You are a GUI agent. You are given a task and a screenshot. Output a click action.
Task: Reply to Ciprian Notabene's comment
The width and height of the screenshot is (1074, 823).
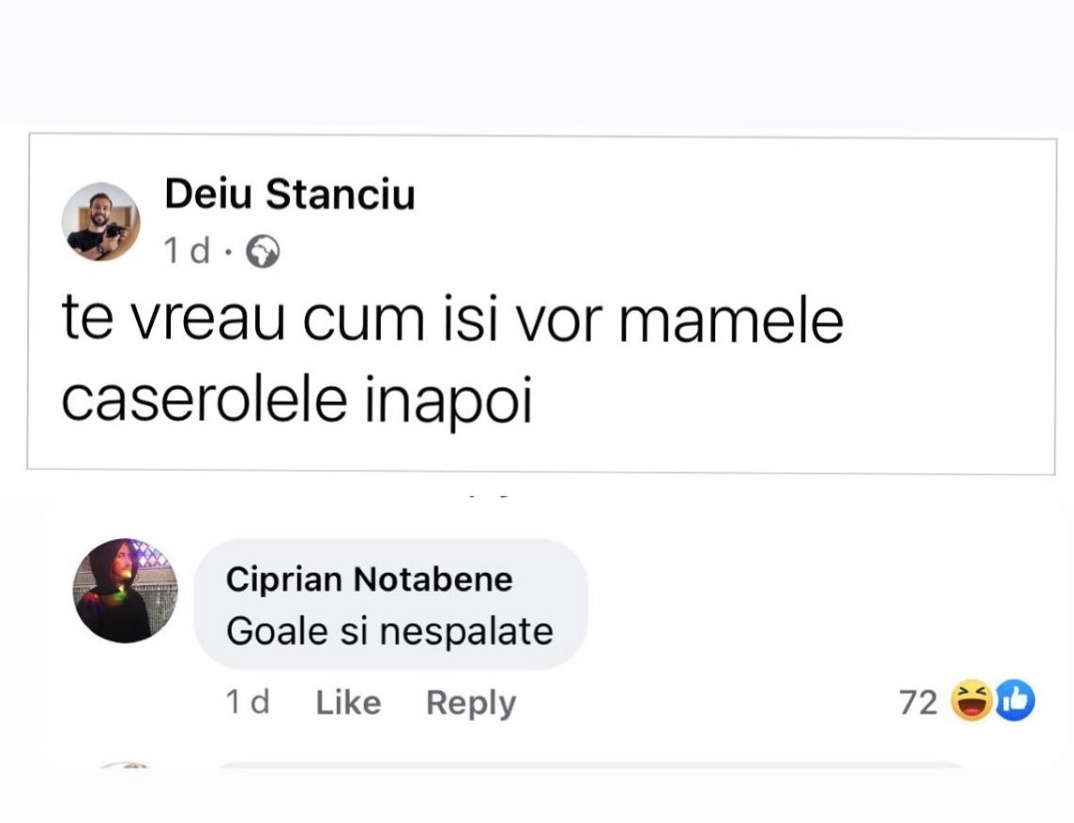[x=470, y=703]
